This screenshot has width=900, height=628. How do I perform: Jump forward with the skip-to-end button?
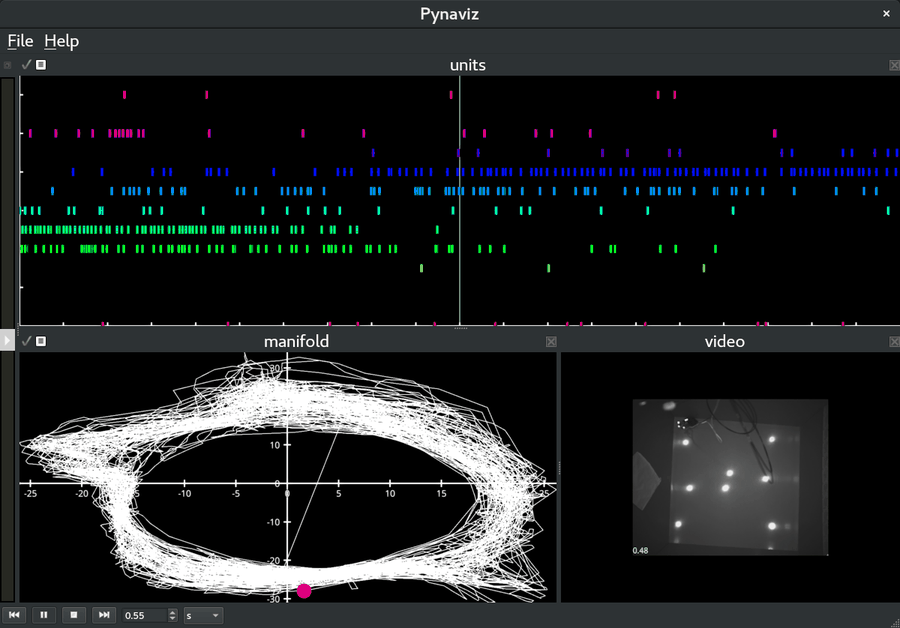[x=103, y=615]
